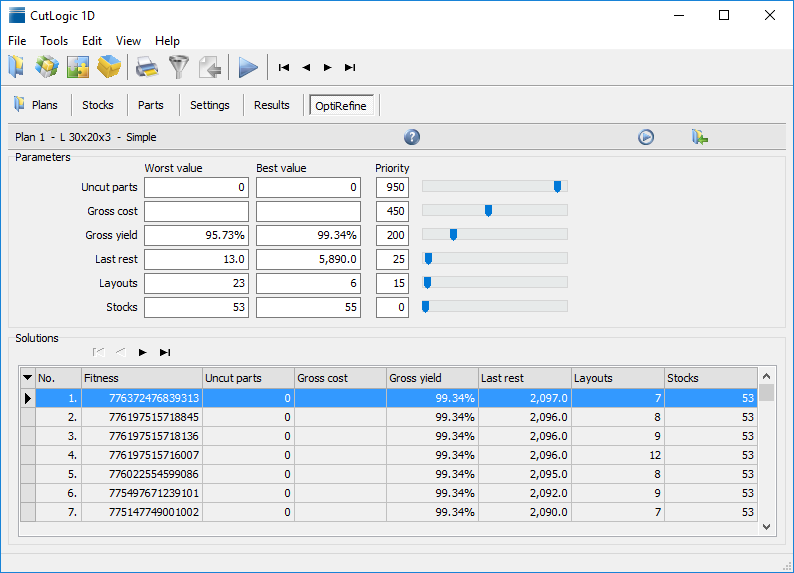794x573 pixels.
Task: Click the page with arrow toolbar icon
Action: pyautogui.click(x=210, y=67)
